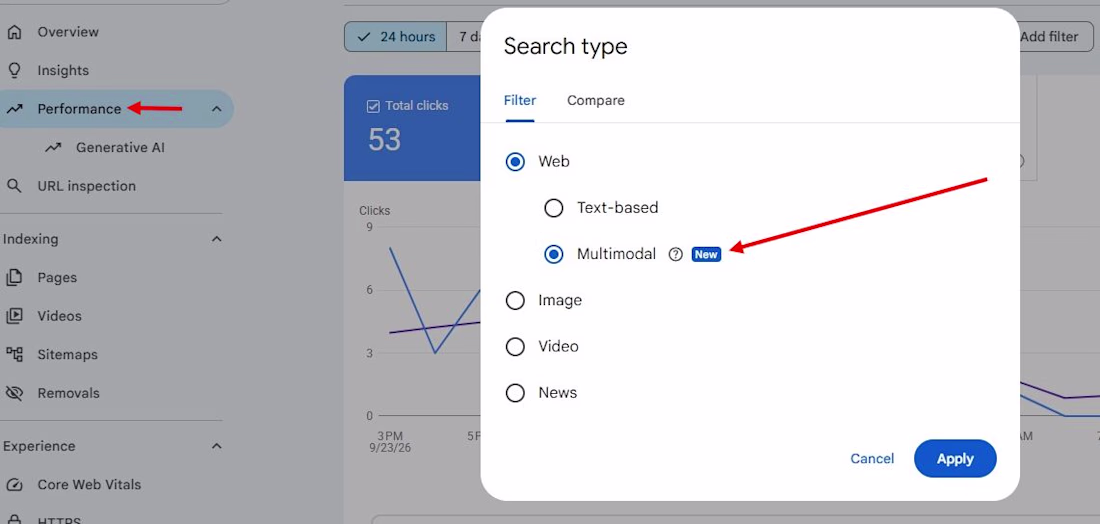Click the Core Web Vitals gauge icon
The image size is (1100, 524).
click(x=14, y=485)
